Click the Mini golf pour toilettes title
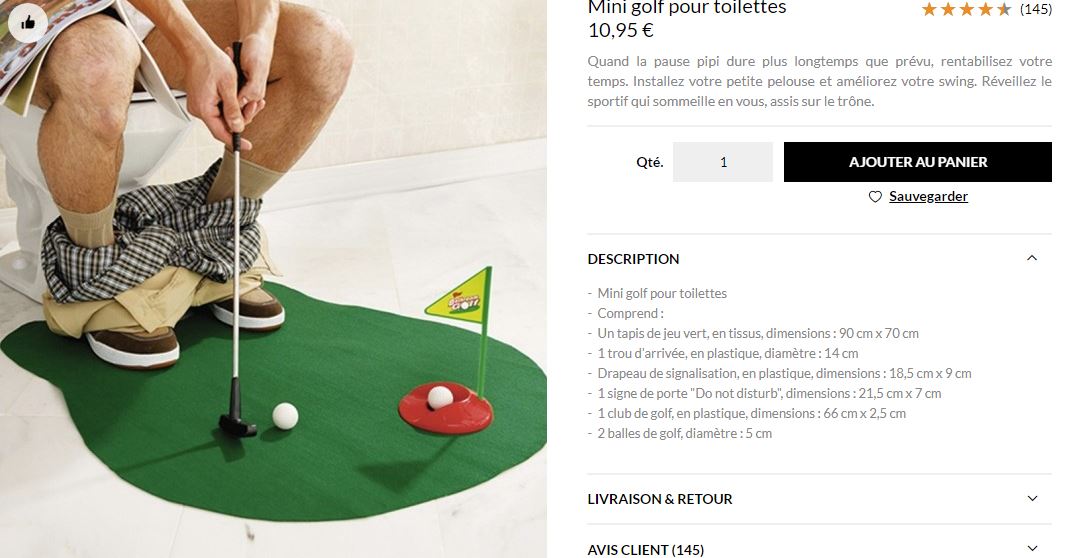Viewport: 1071px width, 558px height. point(686,8)
